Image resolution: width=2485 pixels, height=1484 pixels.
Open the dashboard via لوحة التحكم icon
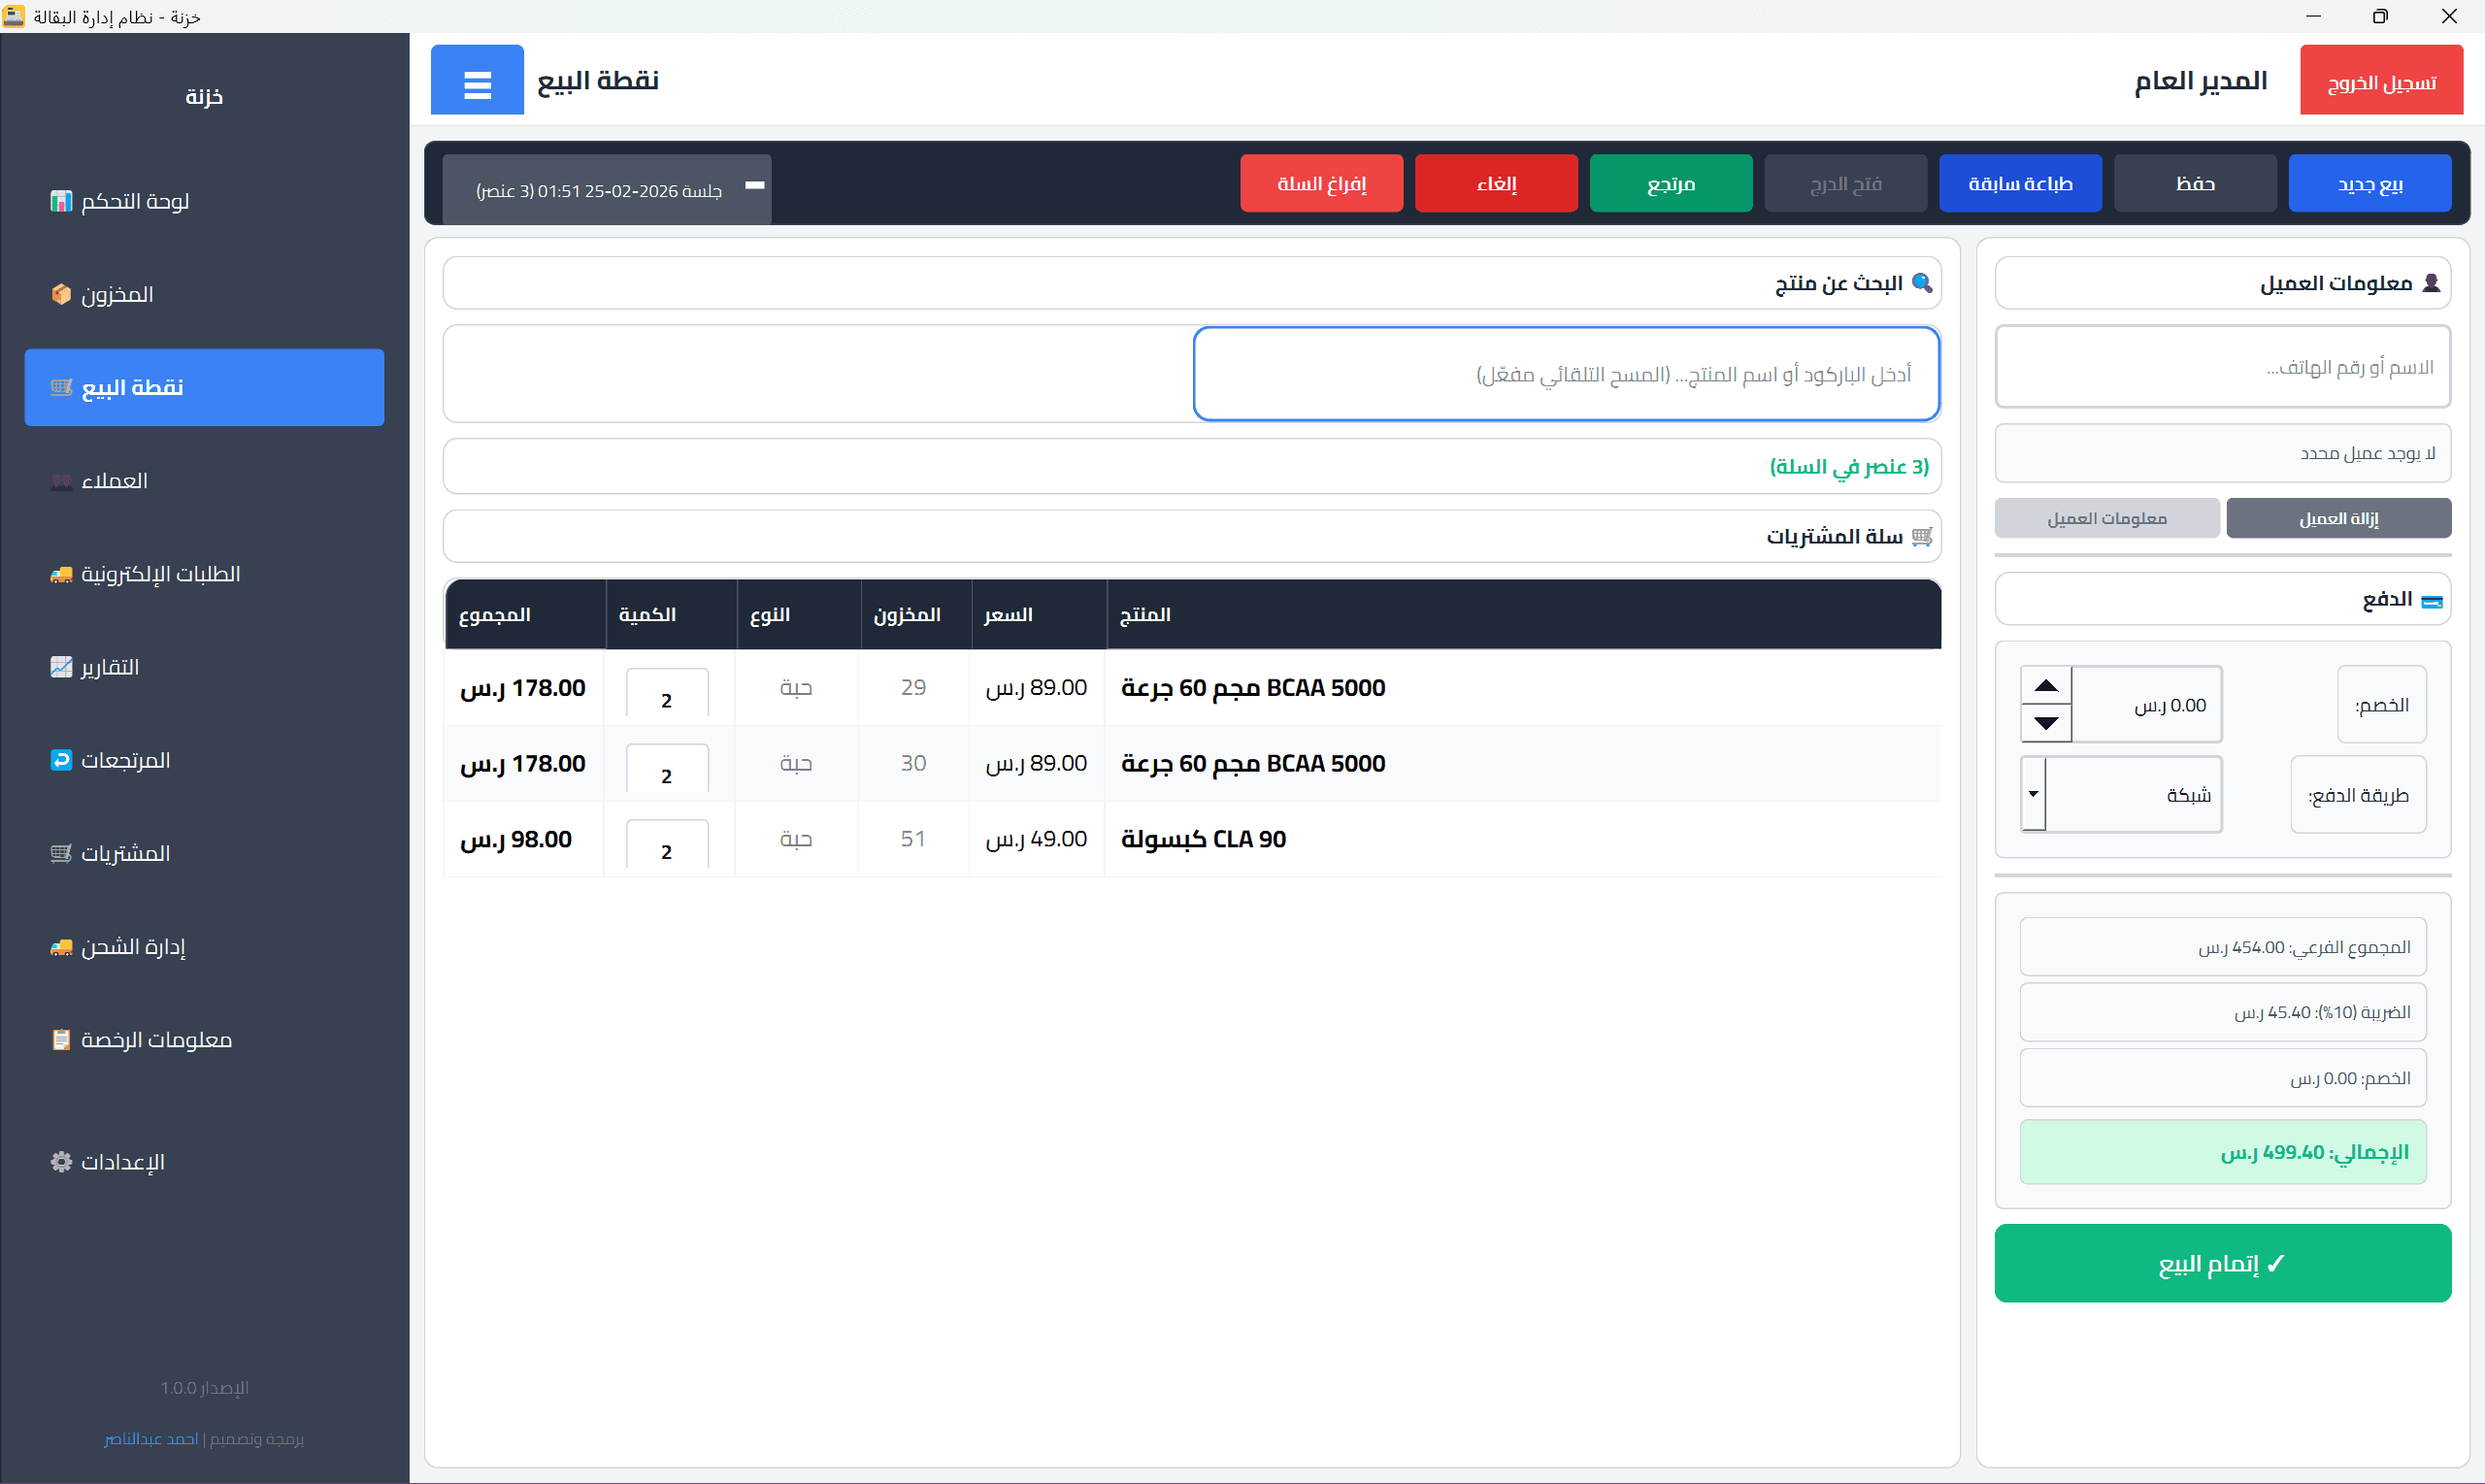pyautogui.click(x=61, y=201)
